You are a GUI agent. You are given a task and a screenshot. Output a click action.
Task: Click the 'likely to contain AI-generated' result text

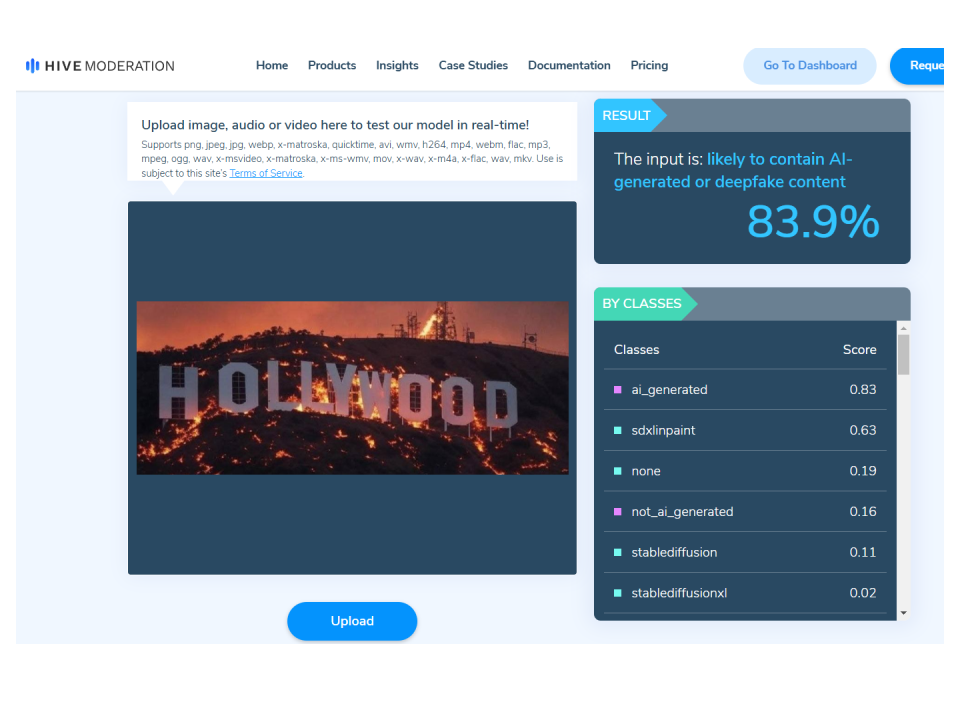[x=733, y=170]
